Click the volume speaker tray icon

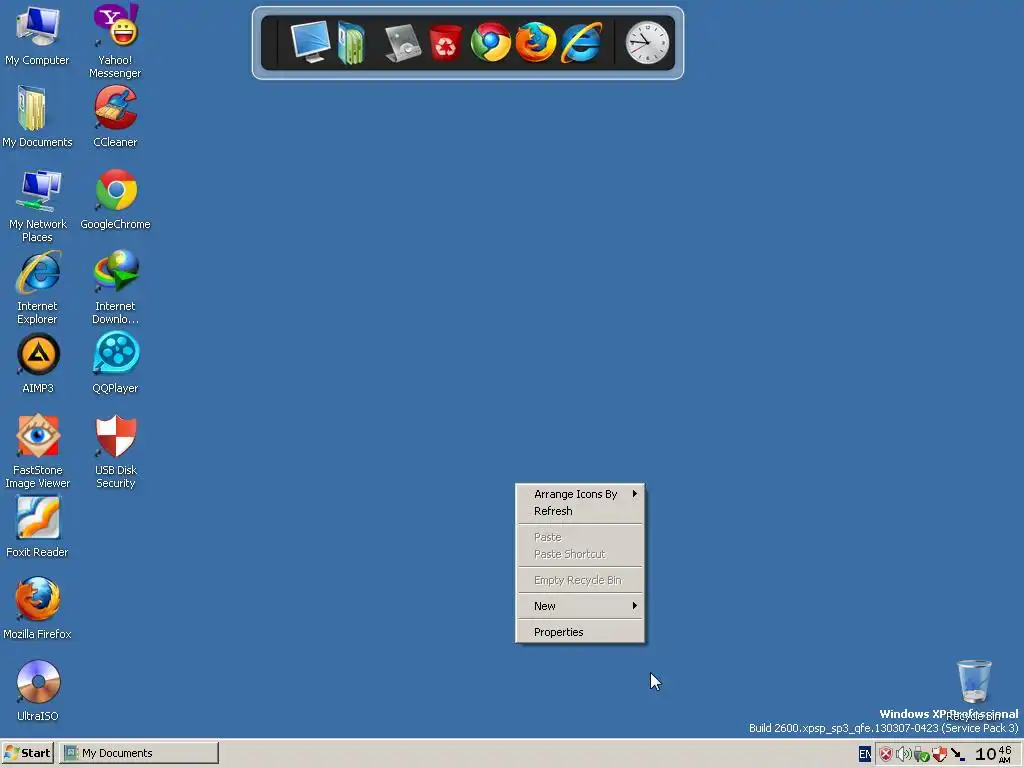click(903, 754)
